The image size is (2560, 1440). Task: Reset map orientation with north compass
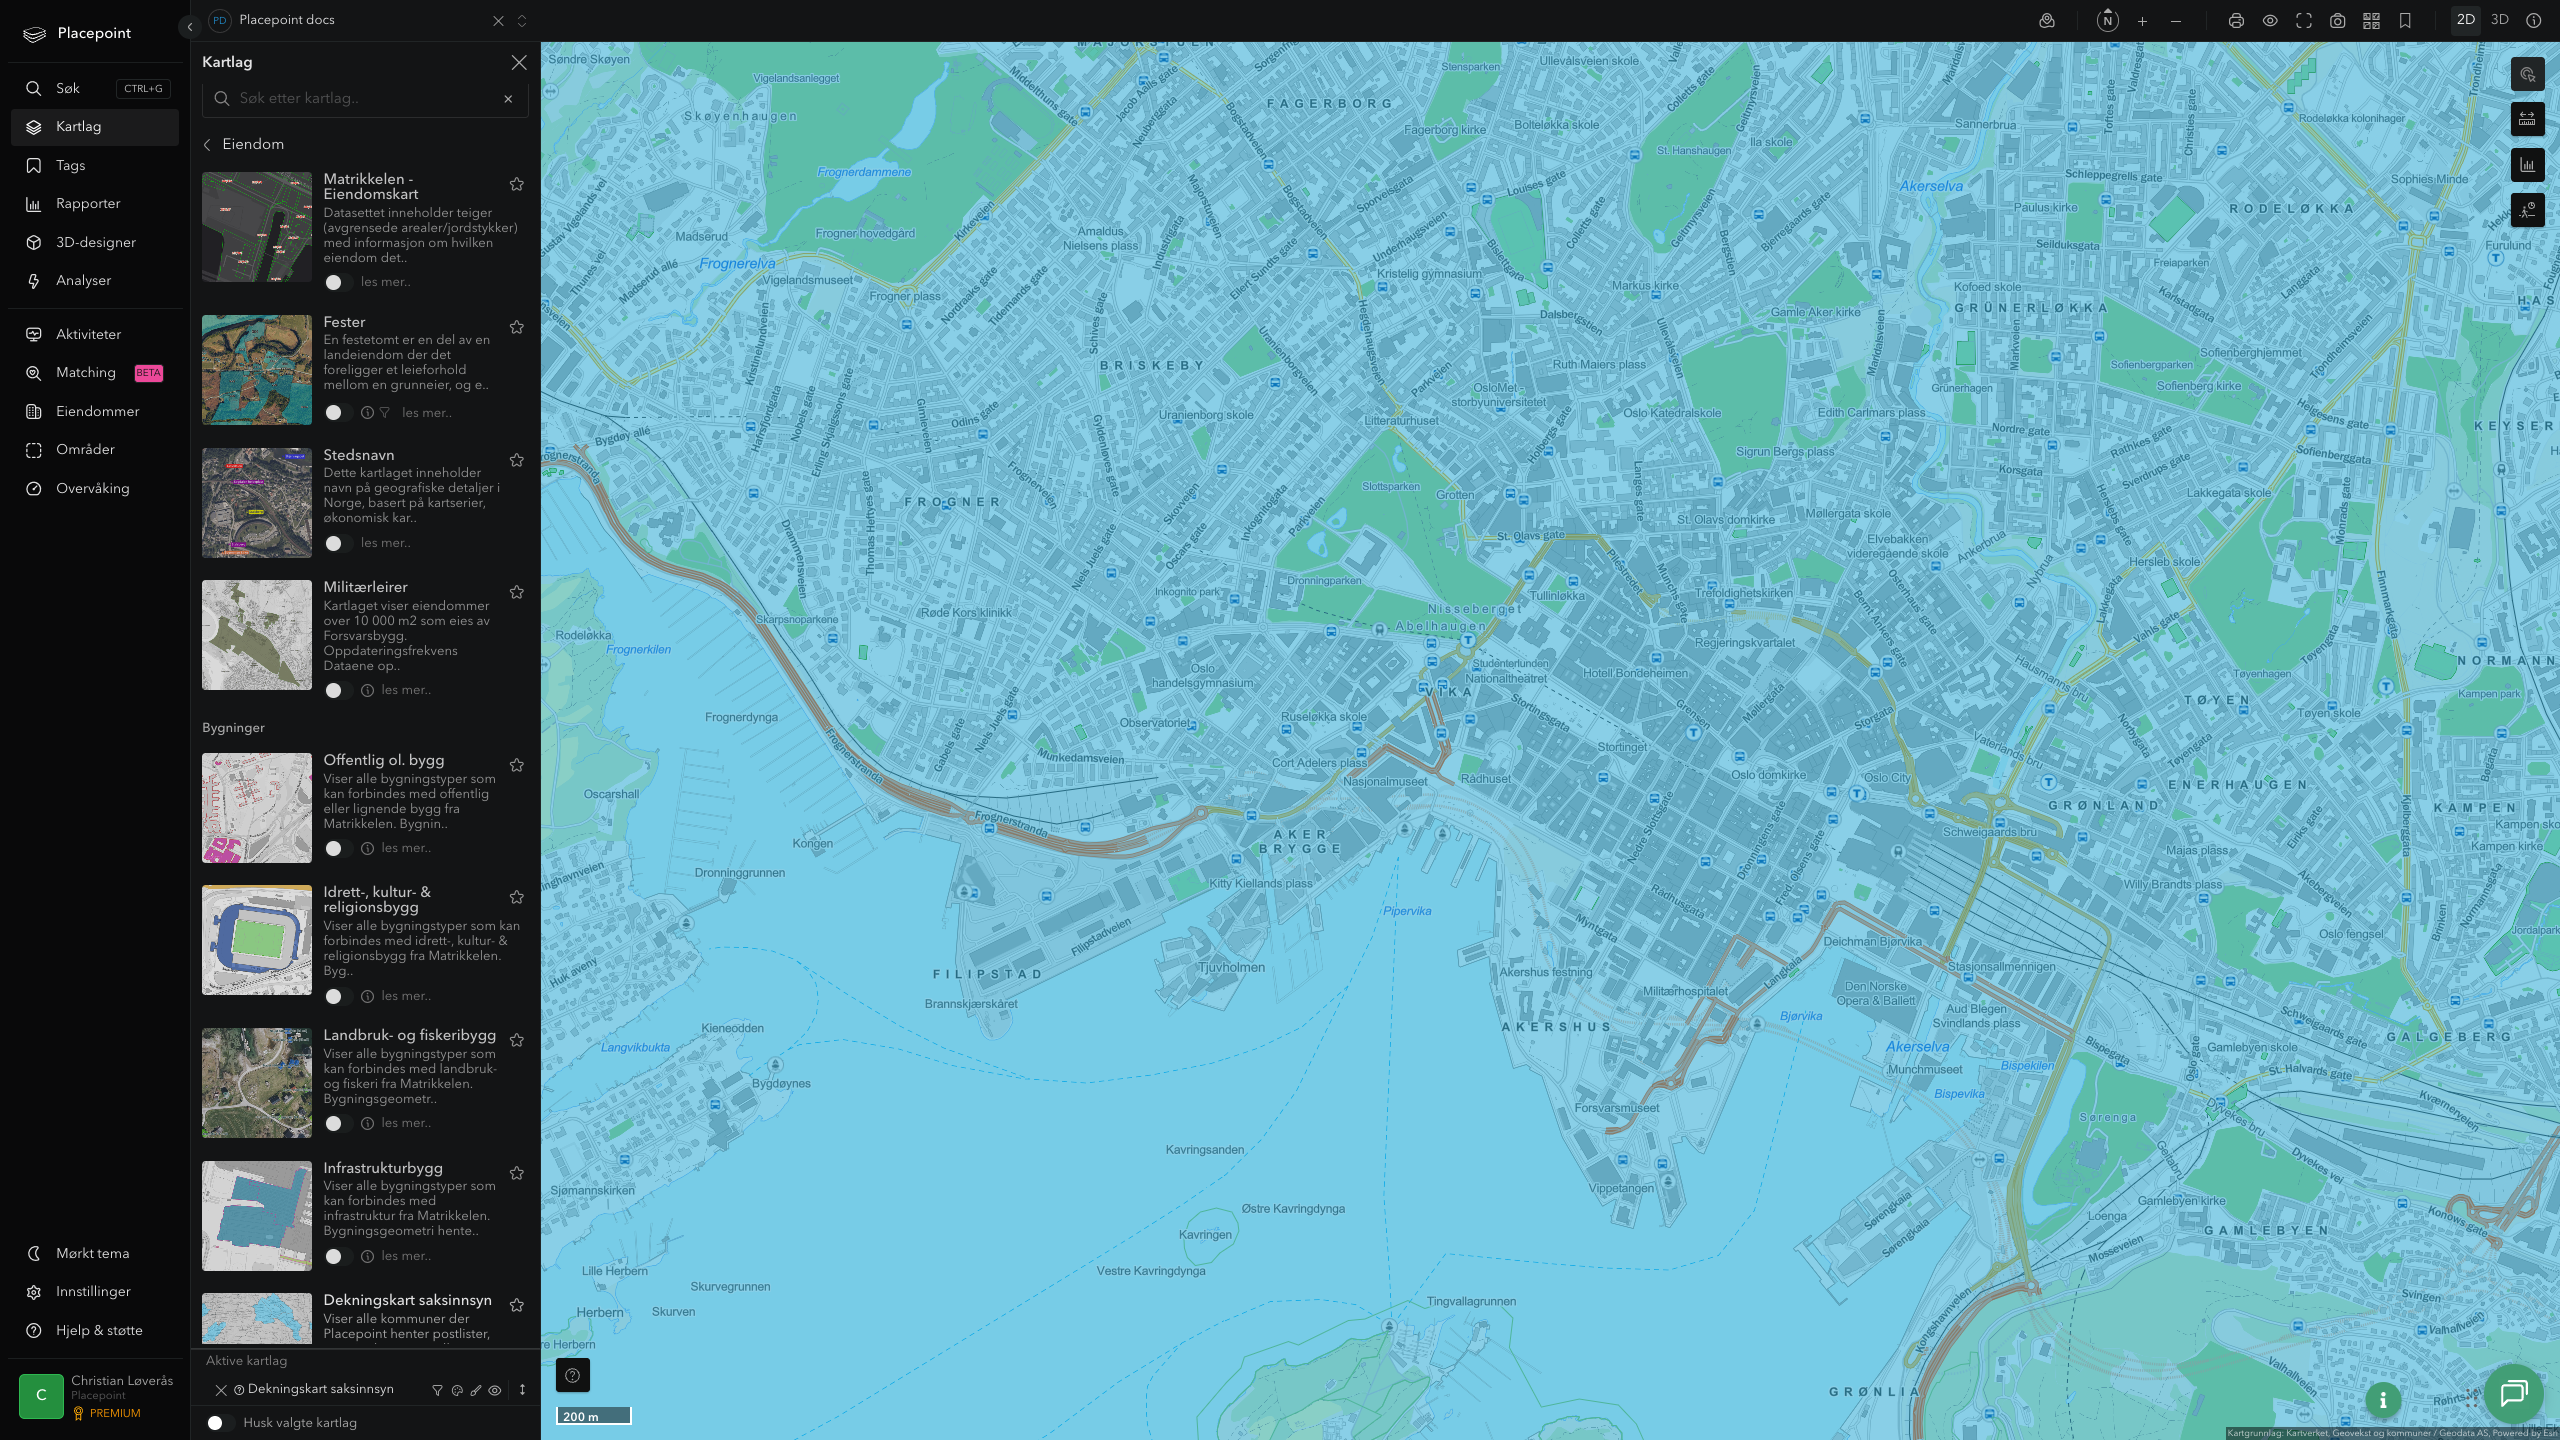[2108, 21]
